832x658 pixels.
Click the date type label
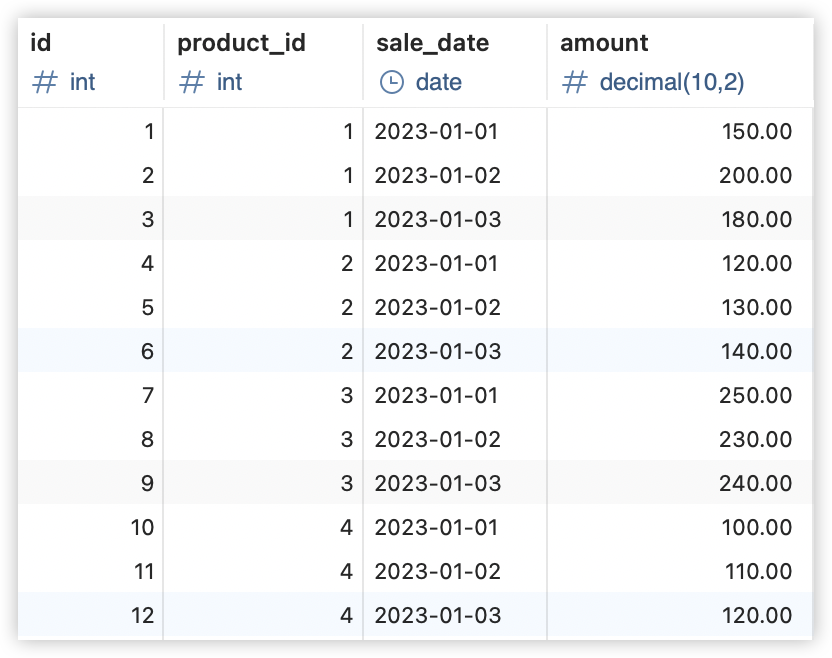coord(438,82)
